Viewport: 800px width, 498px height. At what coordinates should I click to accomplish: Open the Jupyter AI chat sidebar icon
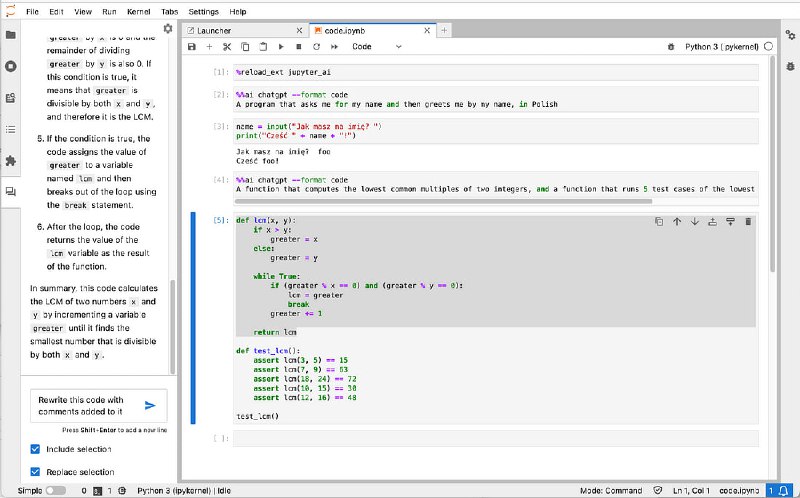pos(11,192)
